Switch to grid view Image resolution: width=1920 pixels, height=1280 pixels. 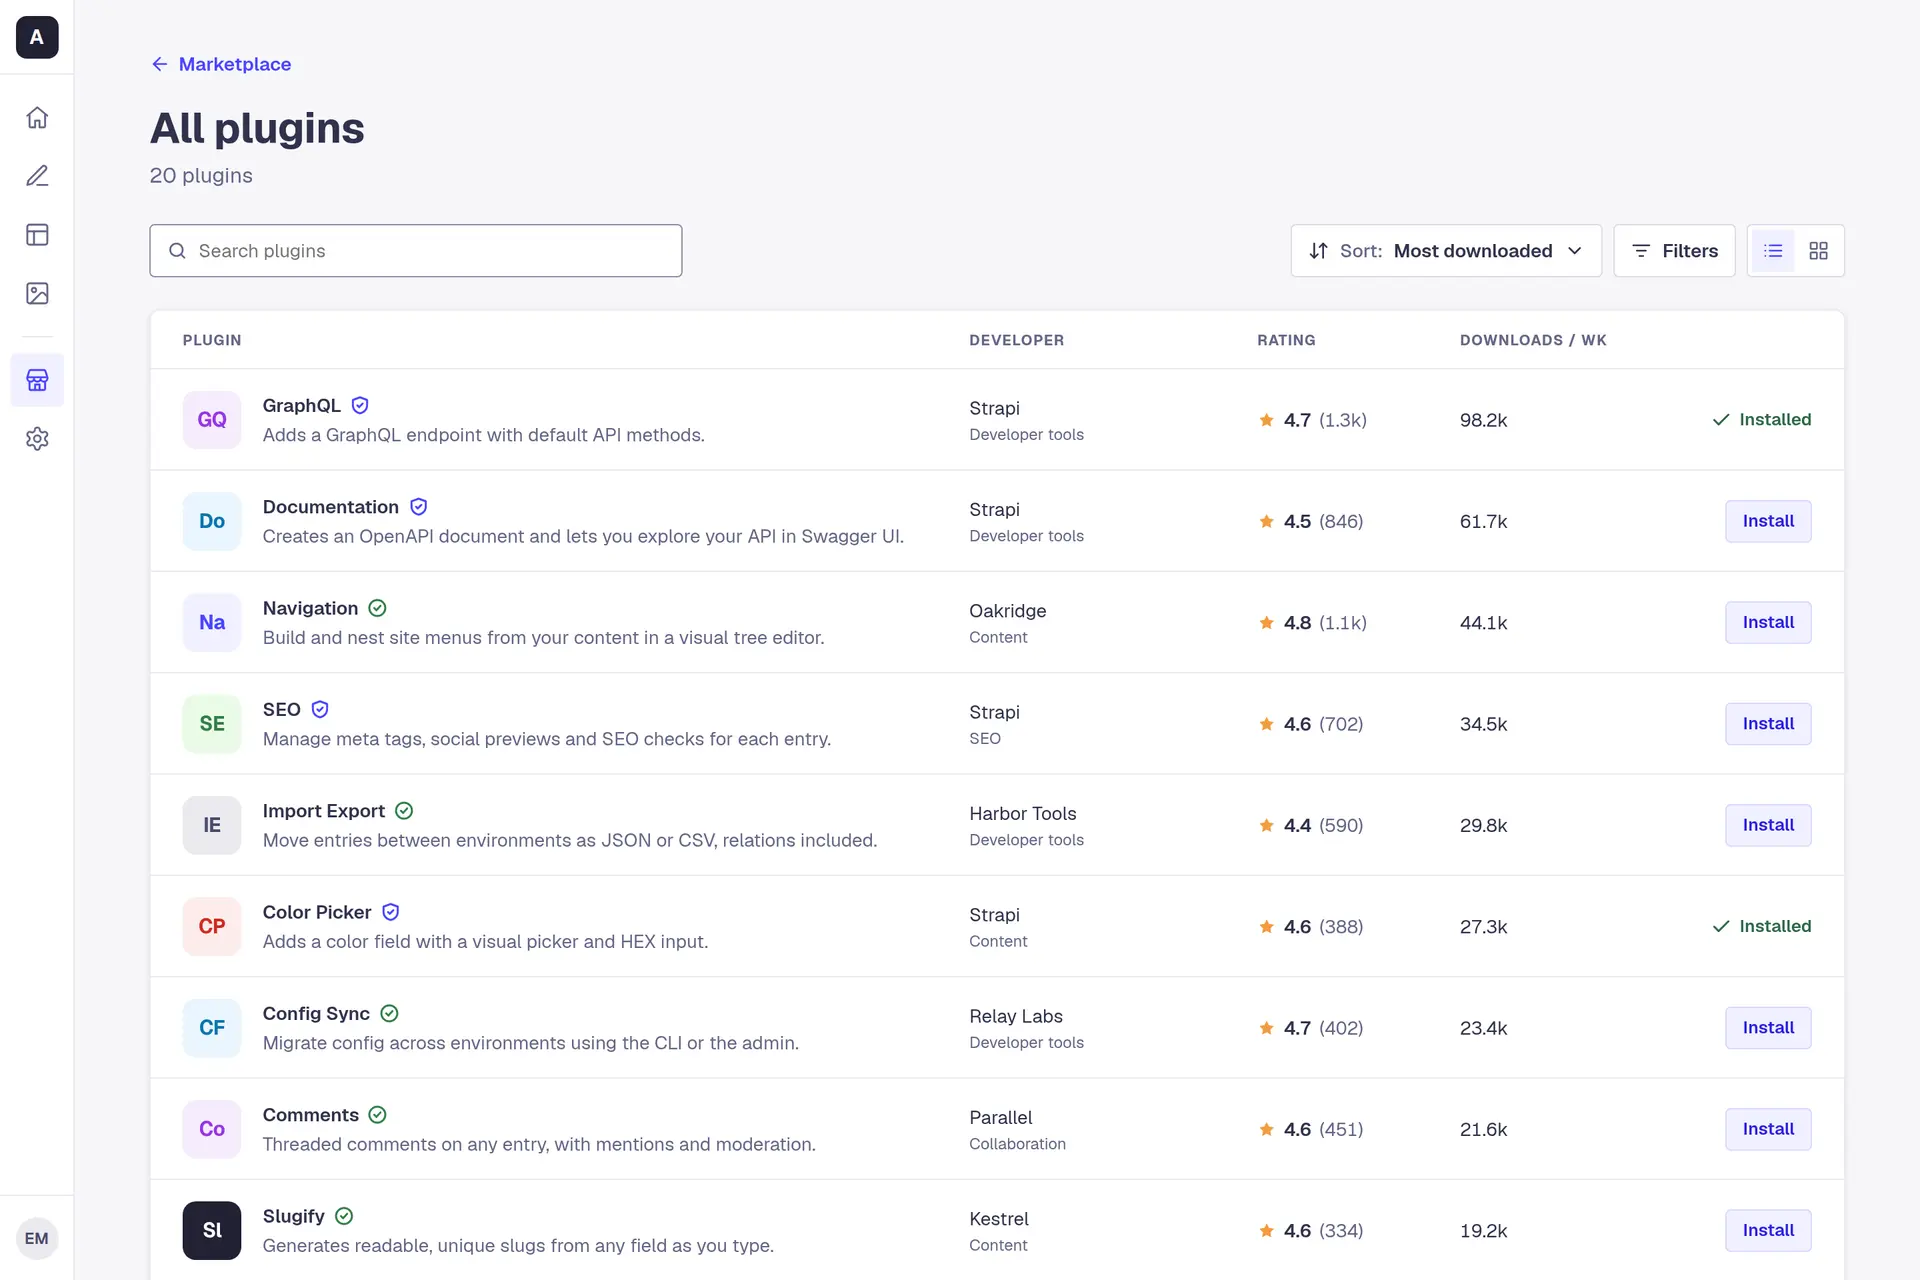tap(1818, 251)
